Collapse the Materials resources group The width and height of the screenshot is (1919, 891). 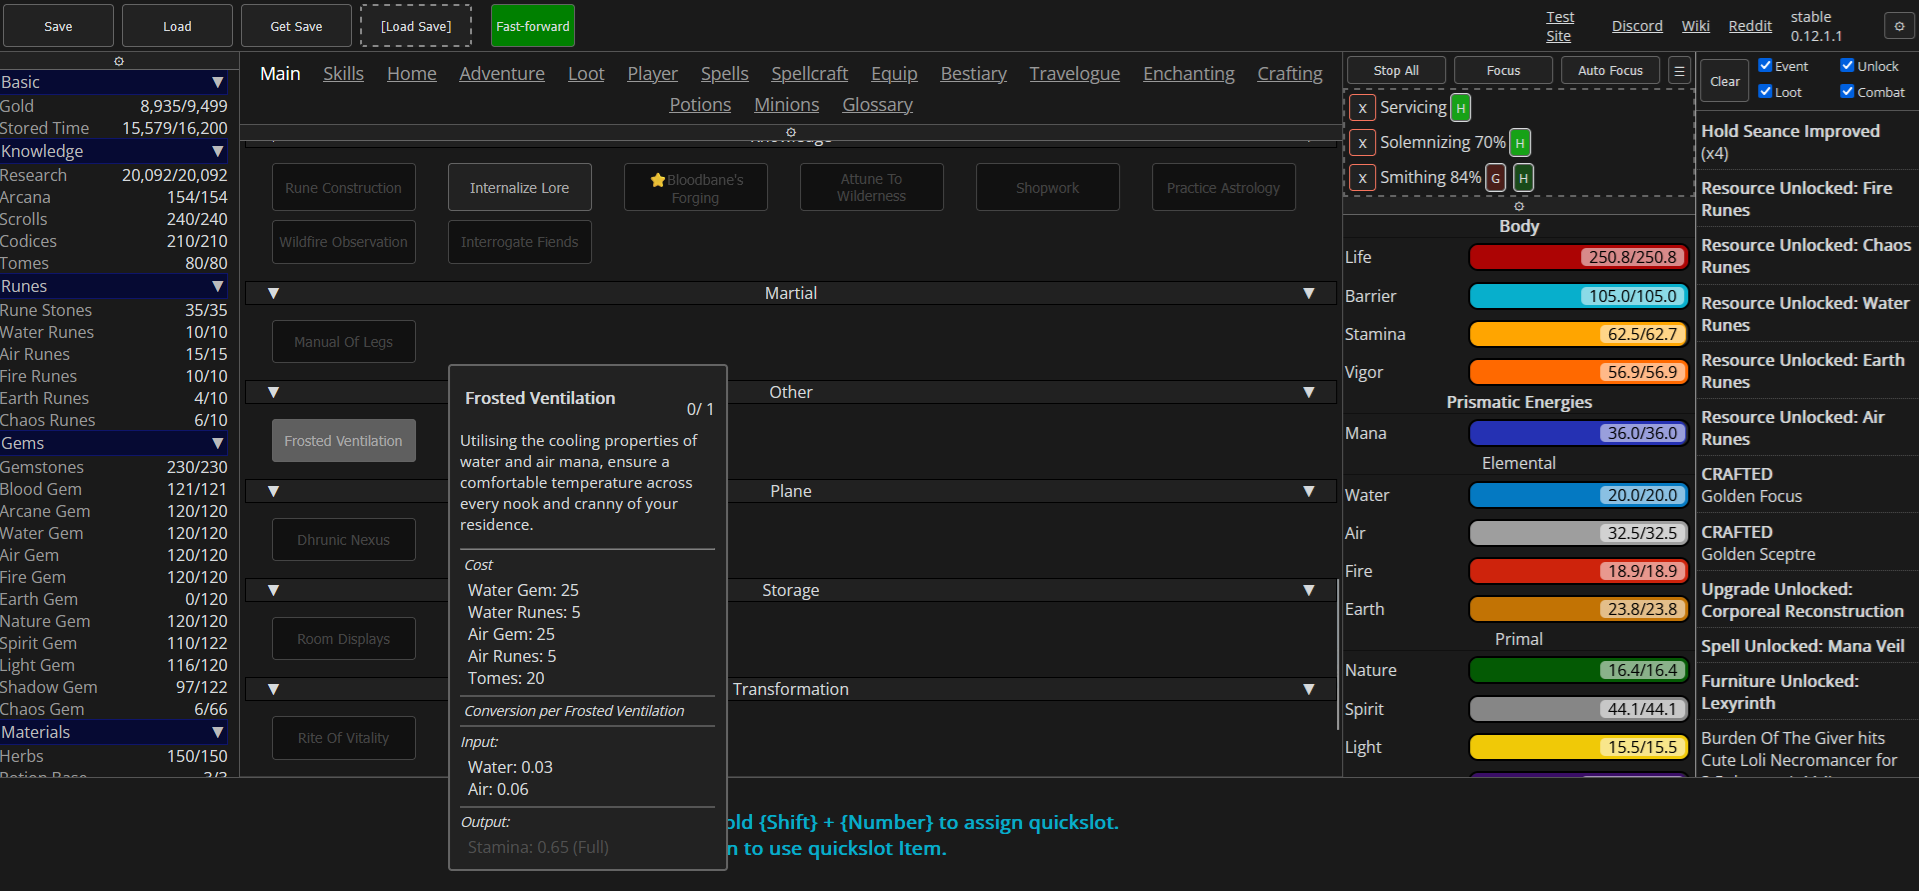[x=218, y=732]
